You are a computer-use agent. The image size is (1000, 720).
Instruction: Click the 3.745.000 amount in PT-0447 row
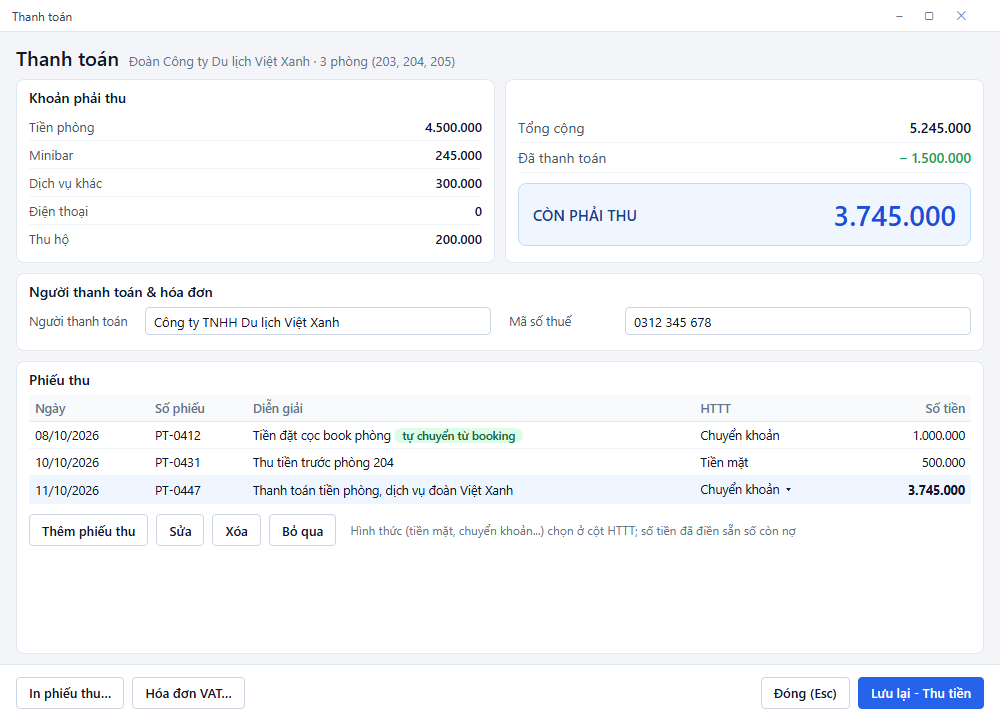(936, 490)
